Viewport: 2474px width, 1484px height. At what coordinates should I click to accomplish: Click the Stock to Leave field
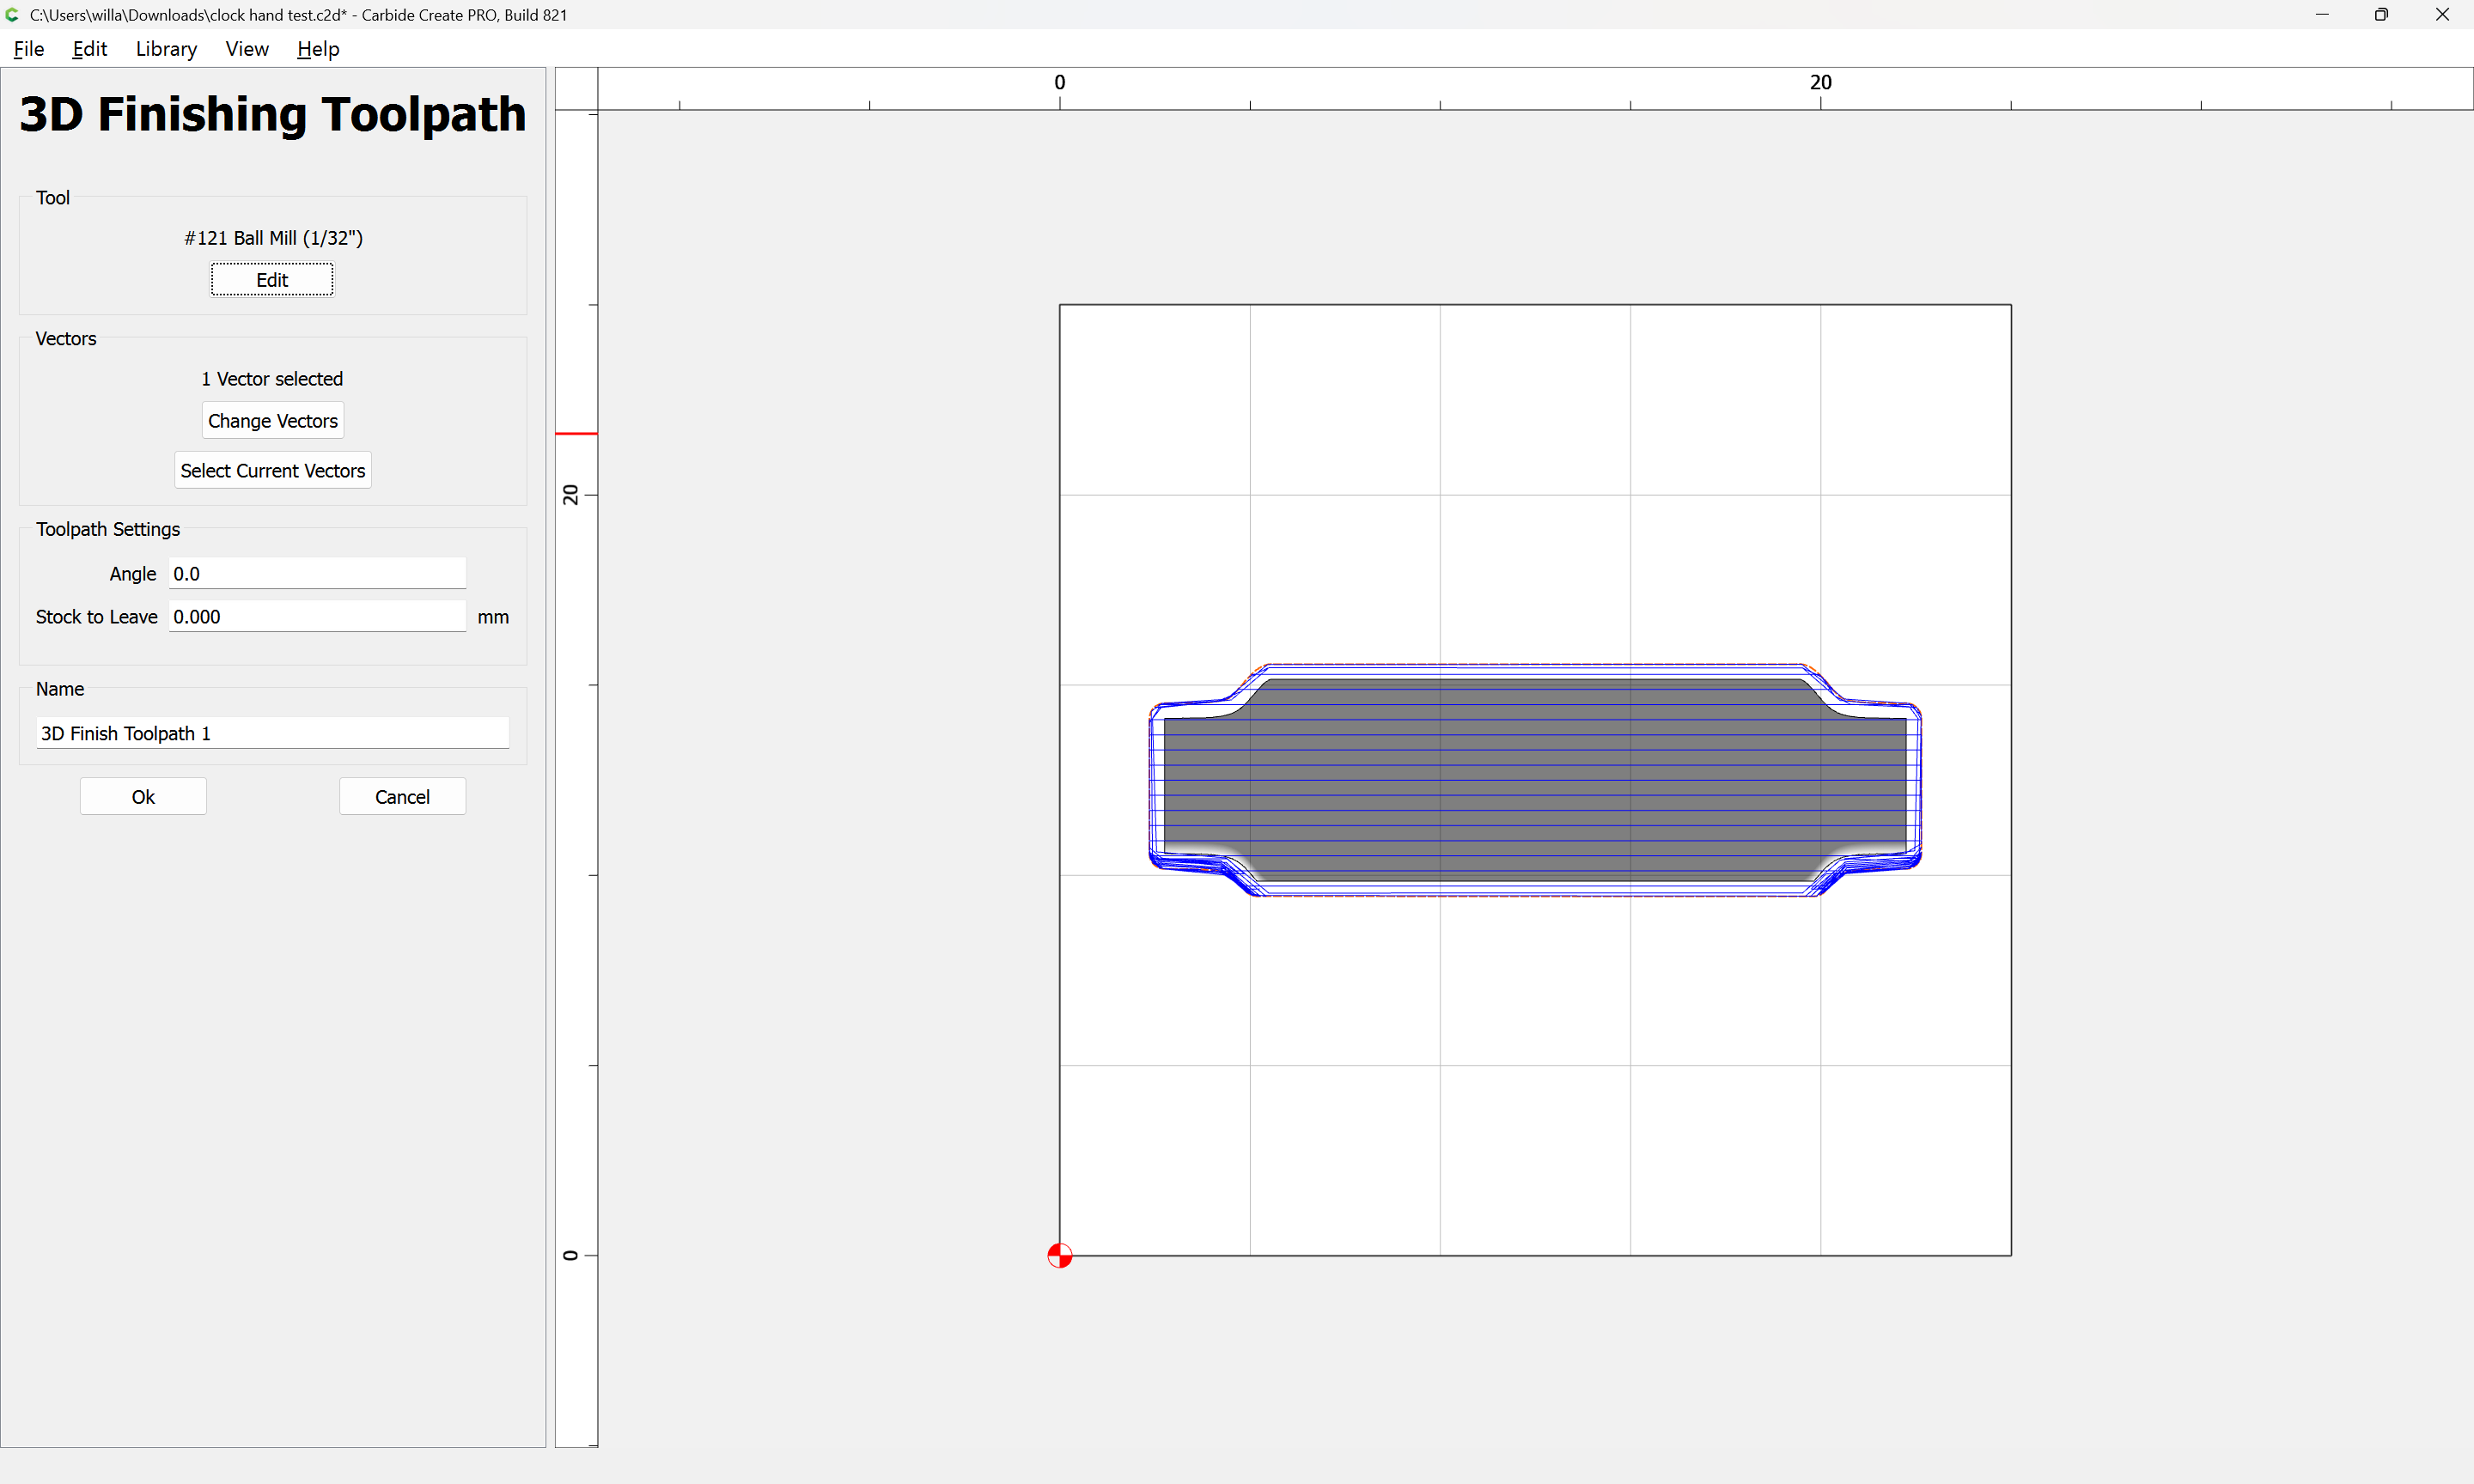pos(317,617)
